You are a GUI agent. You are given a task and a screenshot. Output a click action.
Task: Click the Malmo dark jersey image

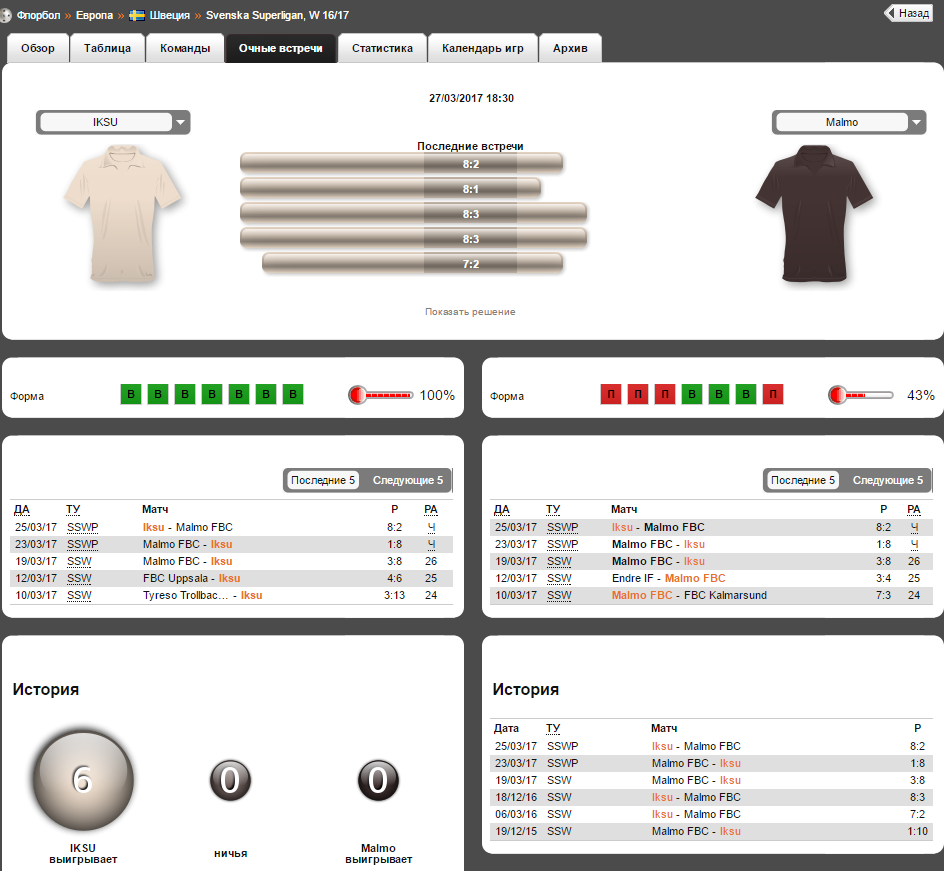[814, 213]
